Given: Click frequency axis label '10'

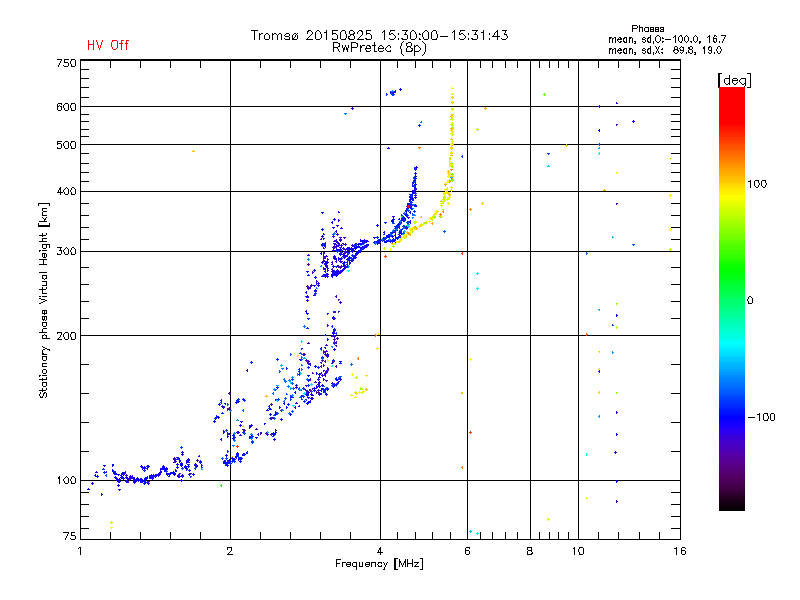Looking at the screenshot, I should pyautogui.click(x=578, y=551).
